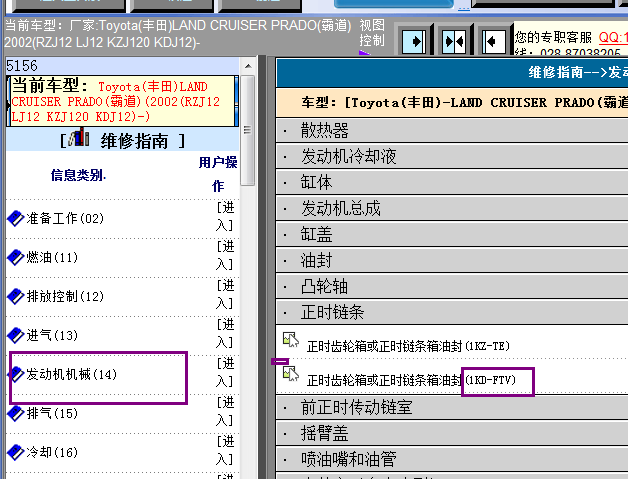Viewport: 628px width, 479px height.
Task: Collapse the 正时链条 section
Action: point(452,312)
